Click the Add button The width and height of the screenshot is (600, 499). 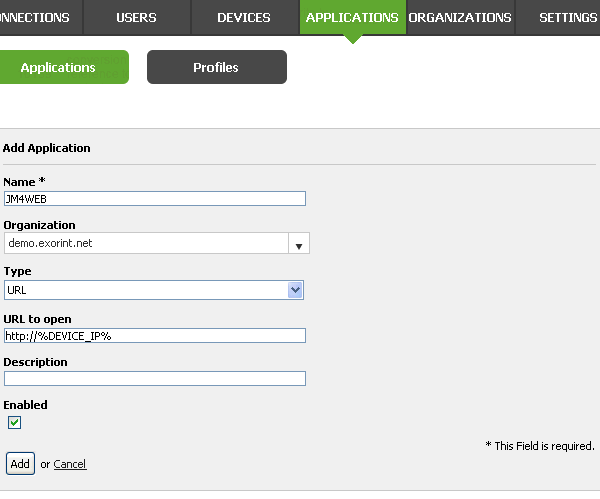click(x=20, y=464)
